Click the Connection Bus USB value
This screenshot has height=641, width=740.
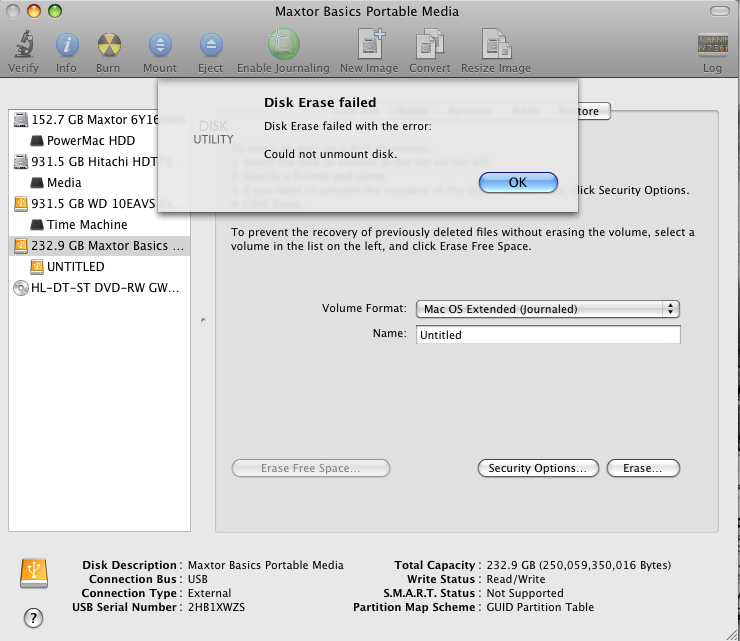pos(198,579)
